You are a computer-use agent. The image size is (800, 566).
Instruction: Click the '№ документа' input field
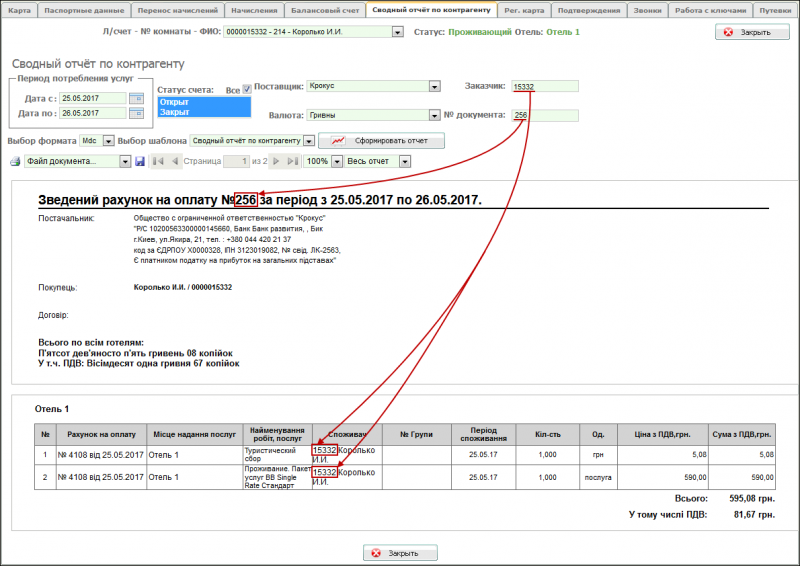544,115
